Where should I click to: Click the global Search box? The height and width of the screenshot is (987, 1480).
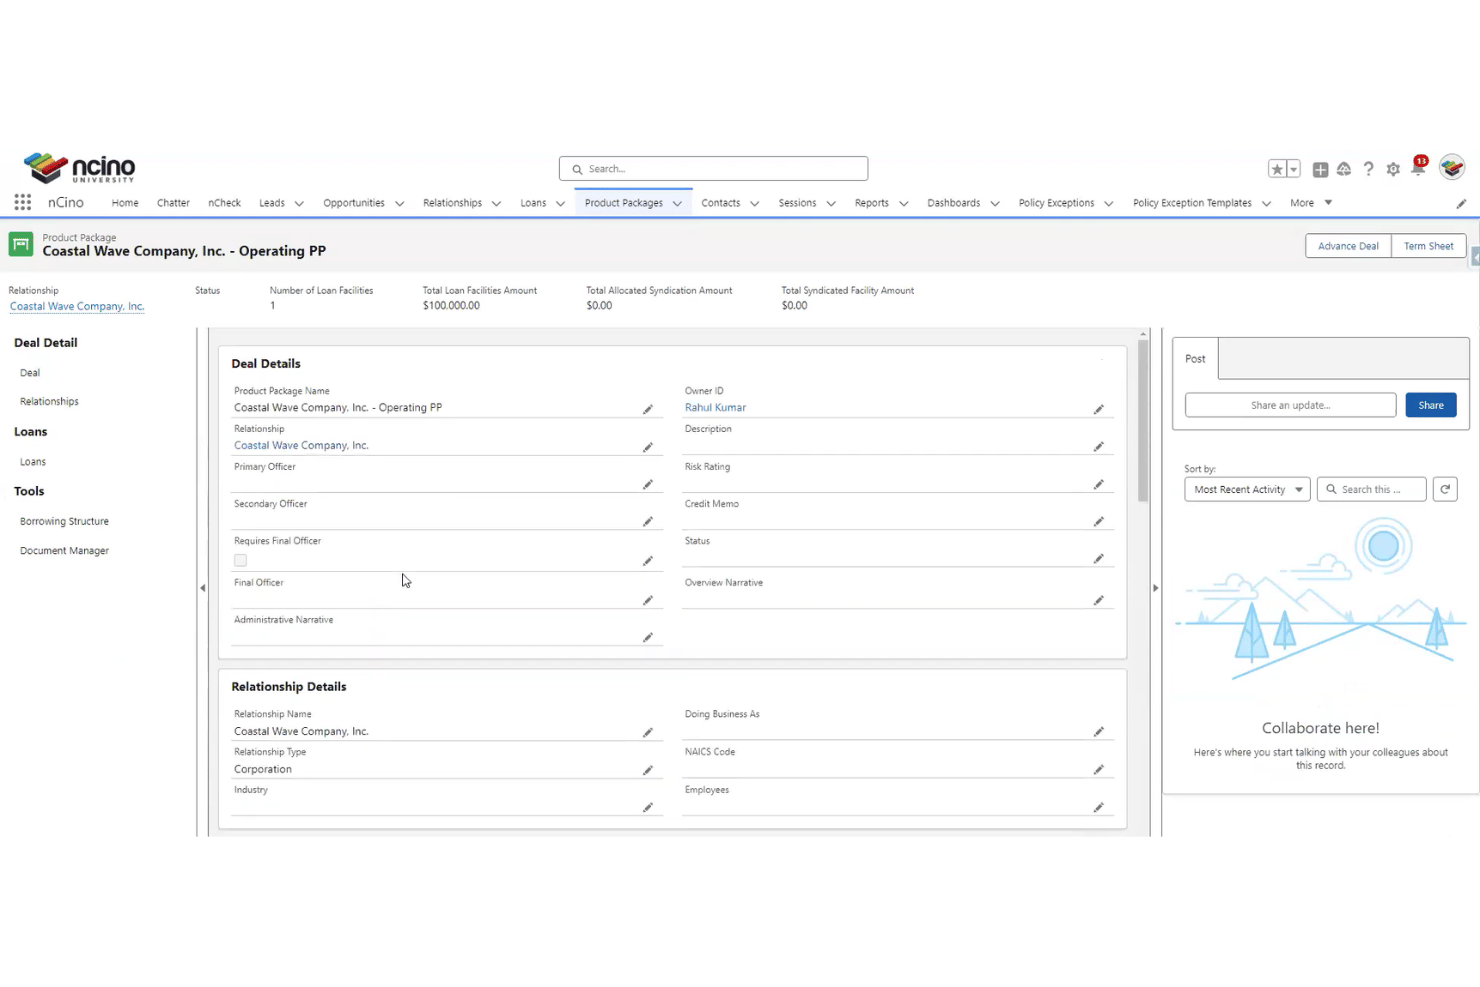click(x=713, y=169)
